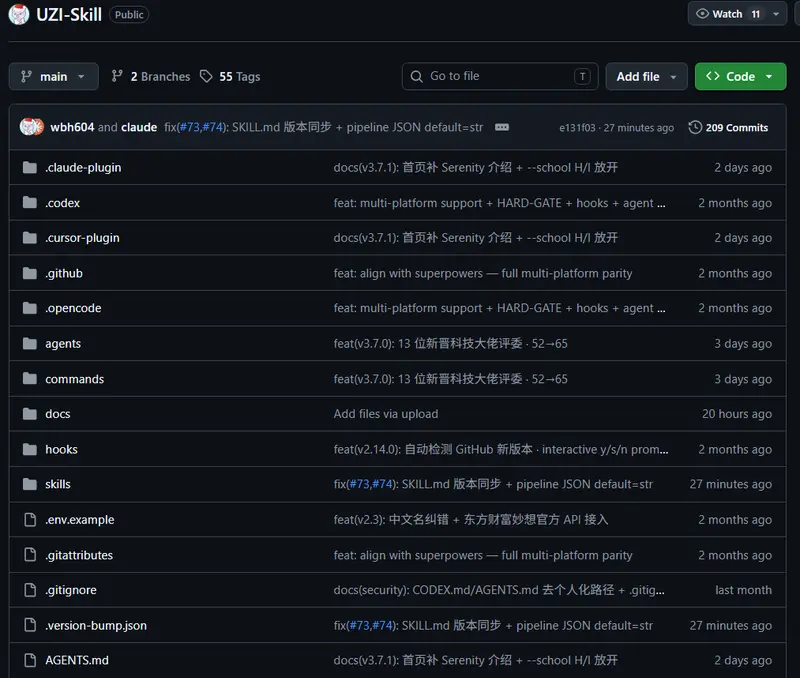Open the Add file dropdown
800x678 pixels.
(x=646, y=77)
